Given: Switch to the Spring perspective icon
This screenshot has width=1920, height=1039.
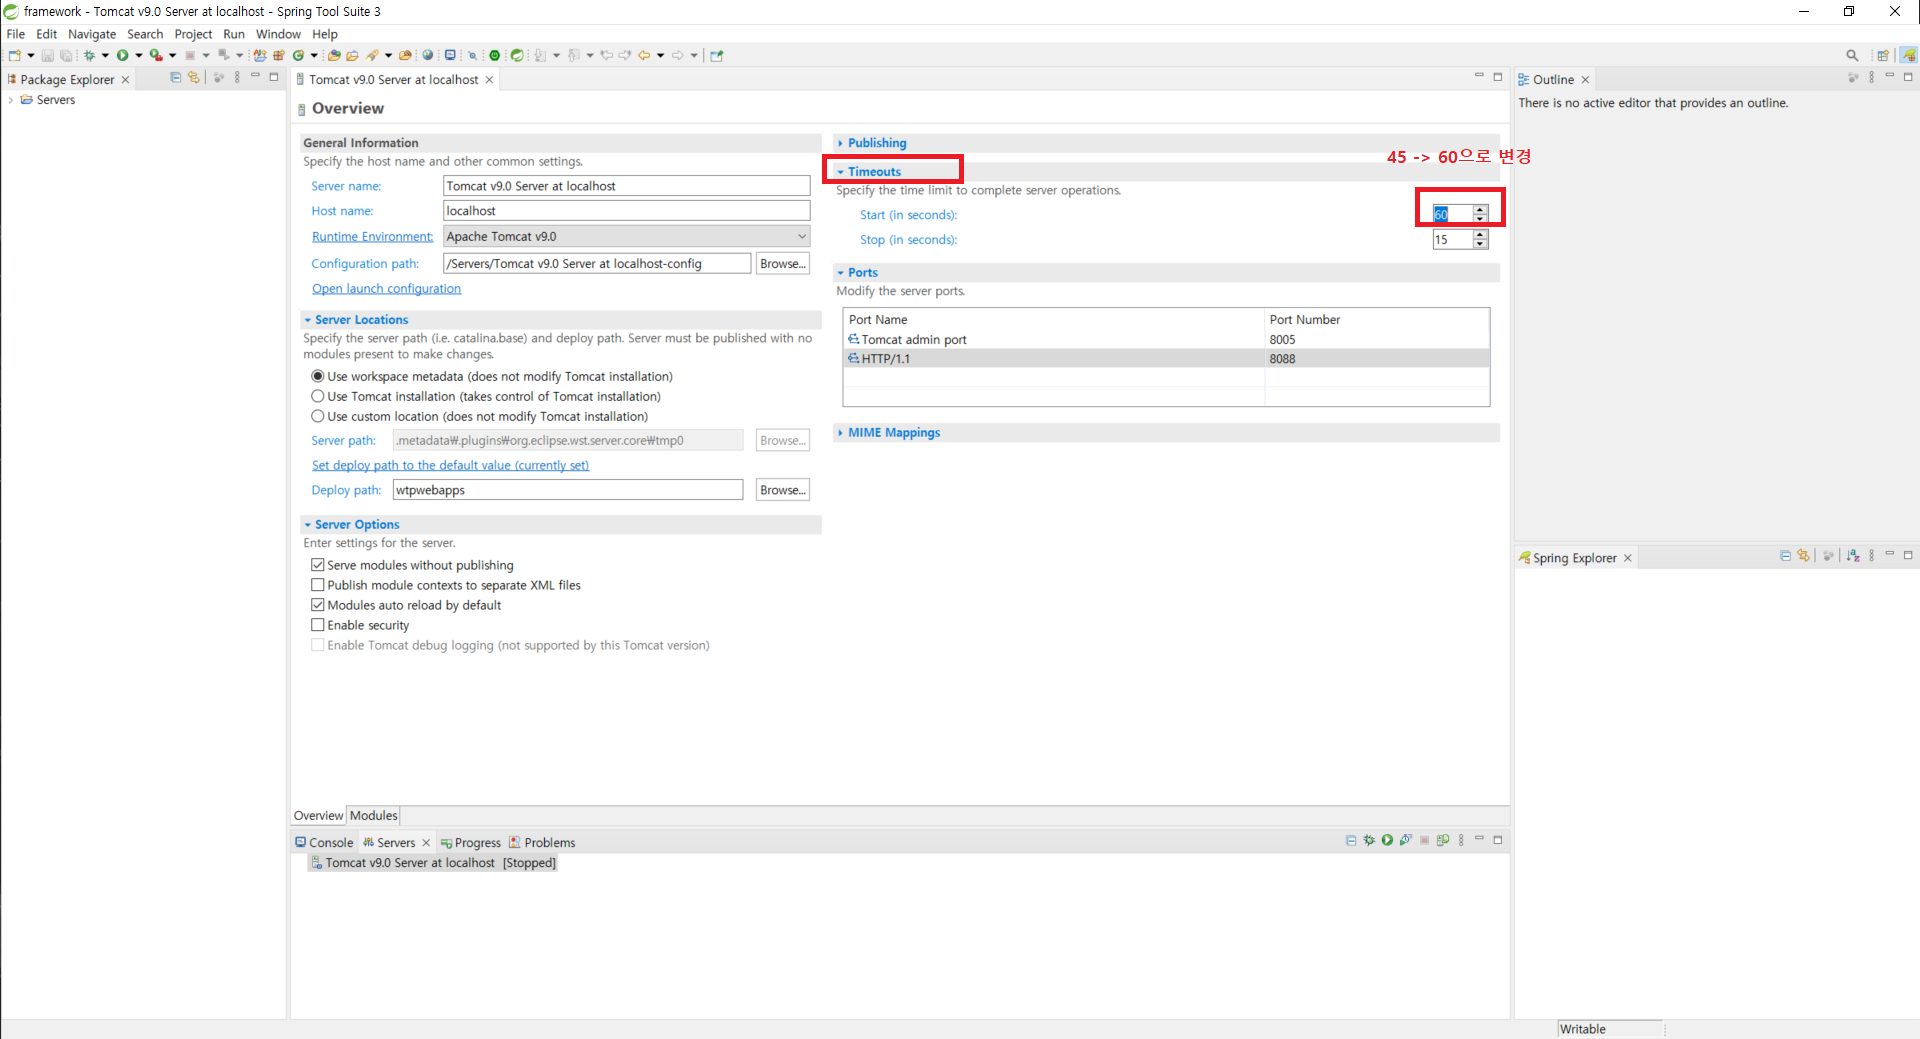Looking at the screenshot, I should pyautogui.click(x=1909, y=55).
